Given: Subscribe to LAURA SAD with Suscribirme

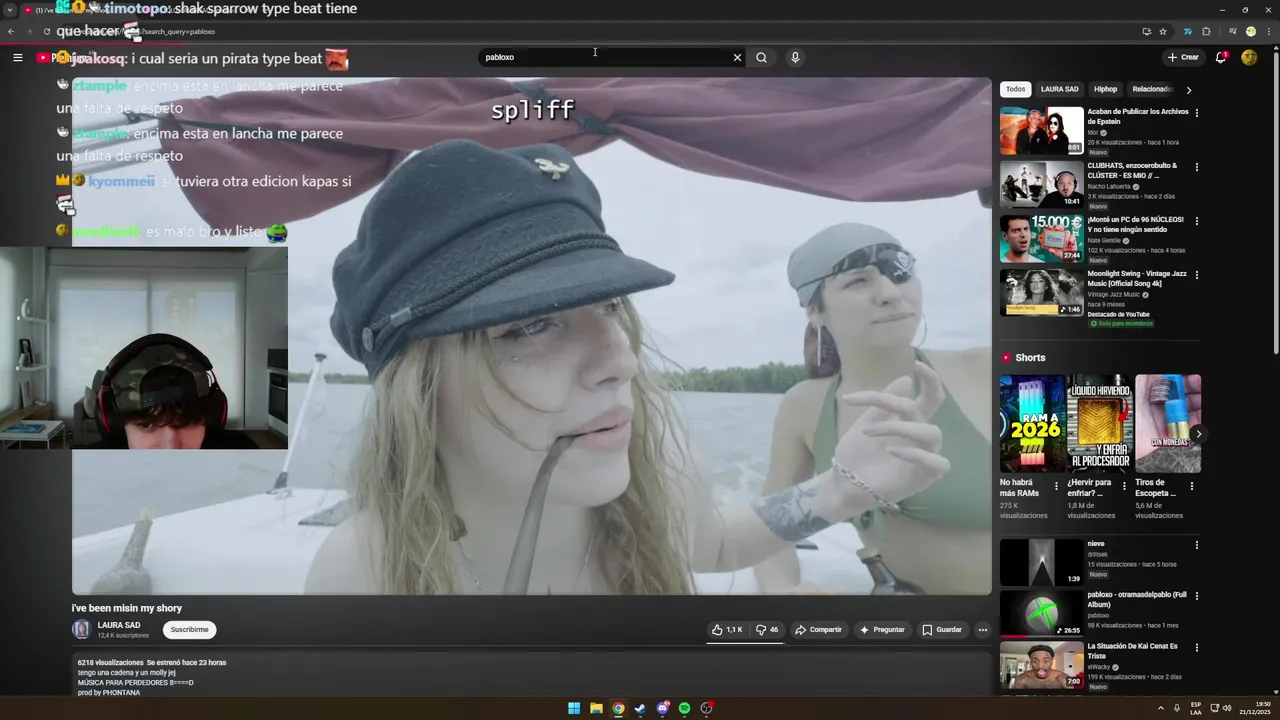Looking at the screenshot, I should 189,630.
